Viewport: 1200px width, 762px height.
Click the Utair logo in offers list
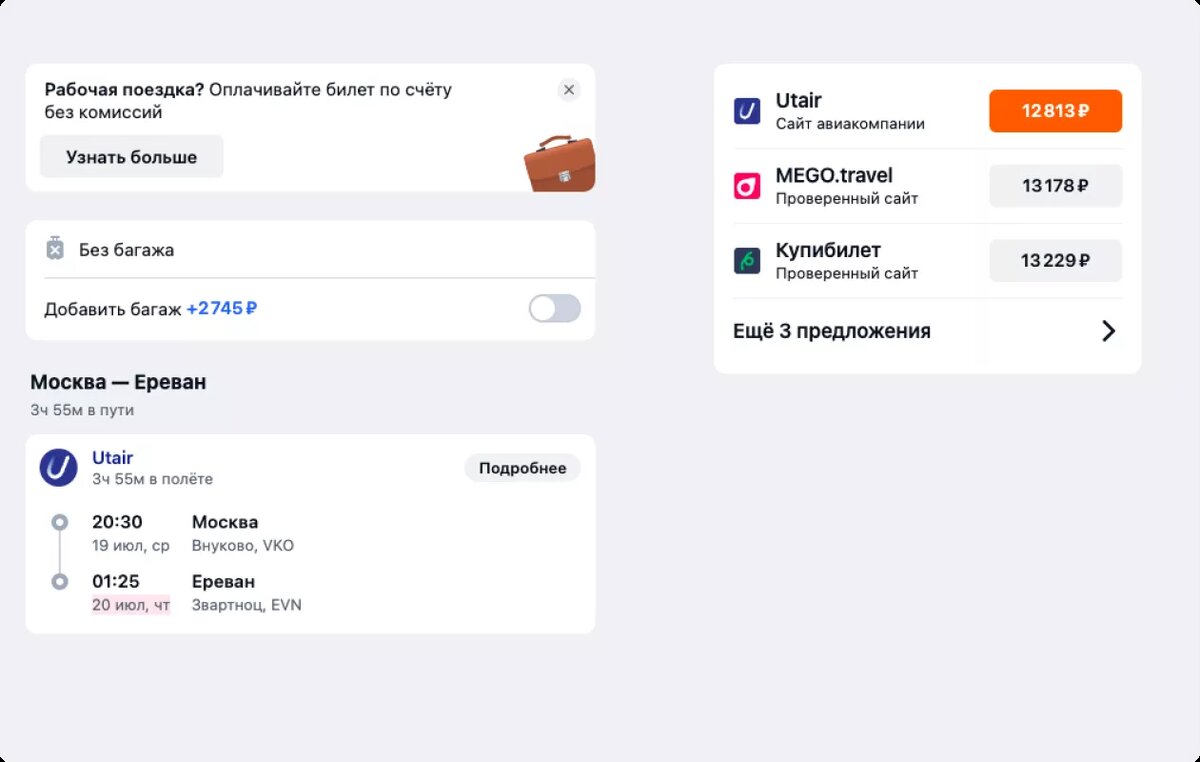747,111
